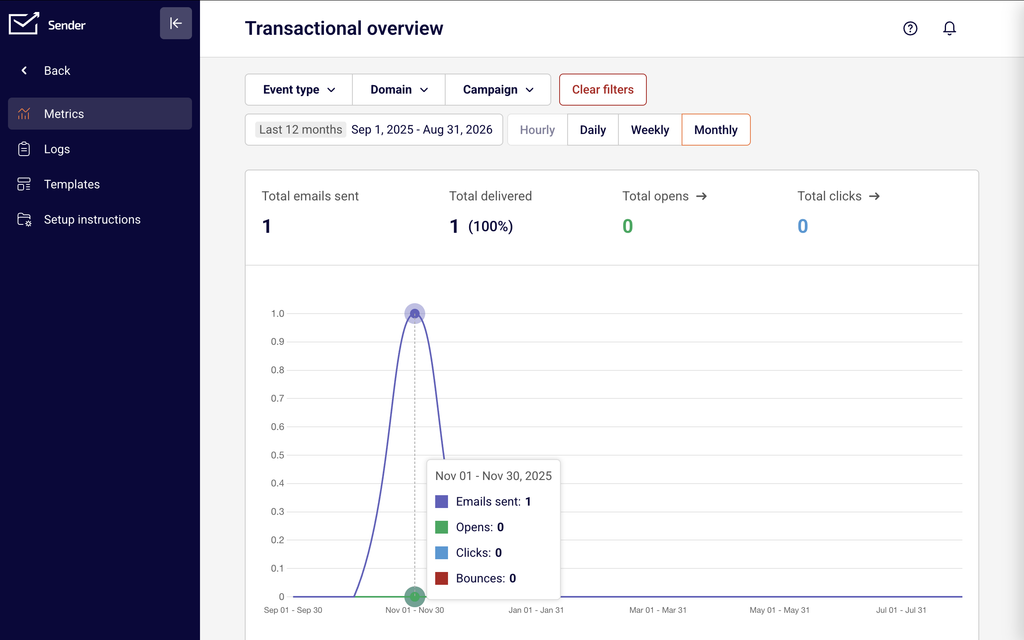This screenshot has height=640, width=1024.
Task: Click the Sender envelope logo
Action: click(24, 24)
